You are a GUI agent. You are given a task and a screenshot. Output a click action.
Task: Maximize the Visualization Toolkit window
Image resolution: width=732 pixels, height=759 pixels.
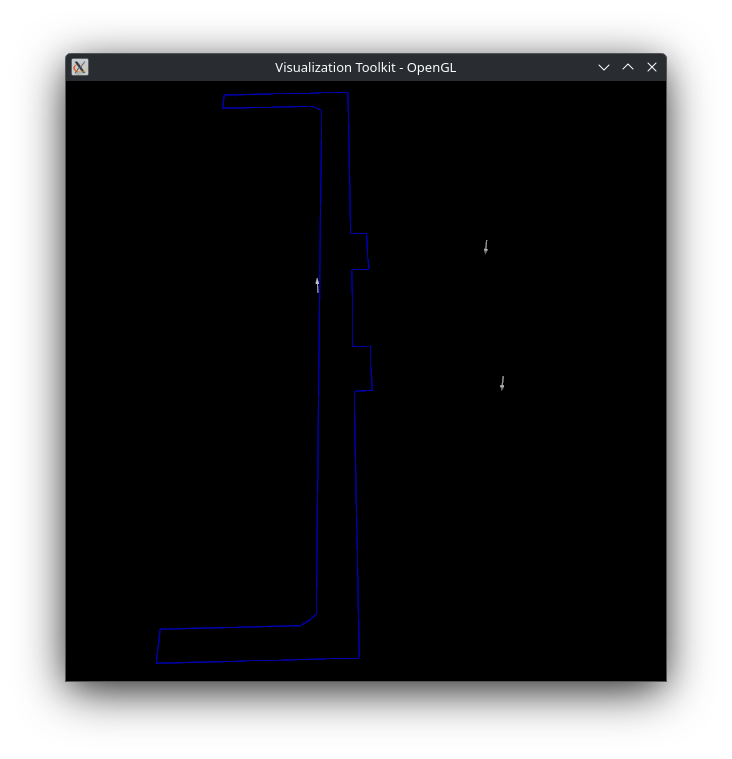click(628, 67)
